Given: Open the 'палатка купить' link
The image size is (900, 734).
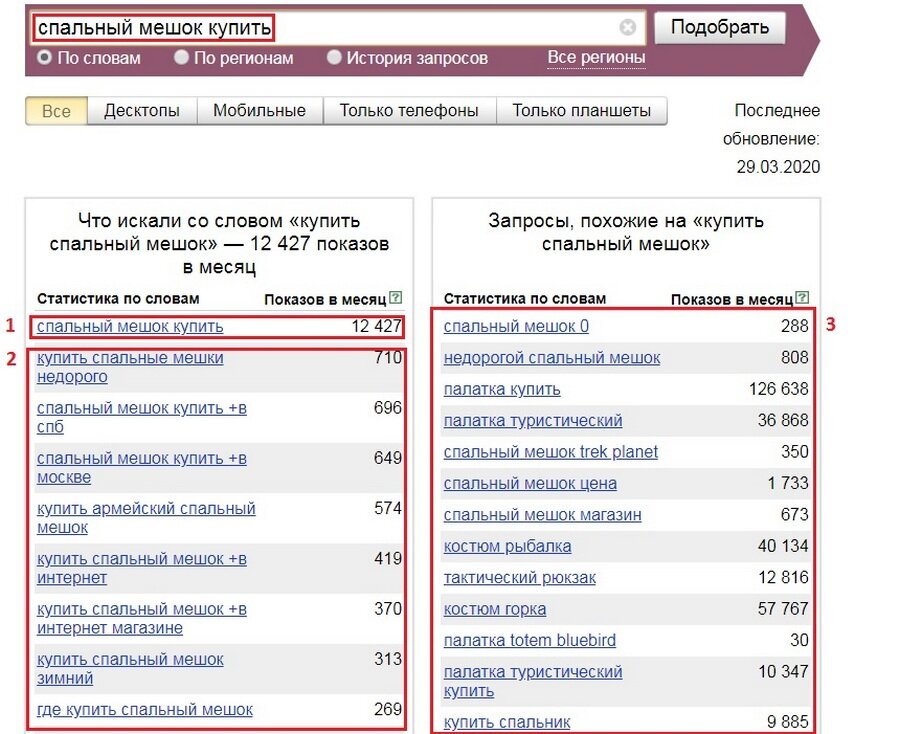Looking at the screenshot, I should tap(502, 389).
